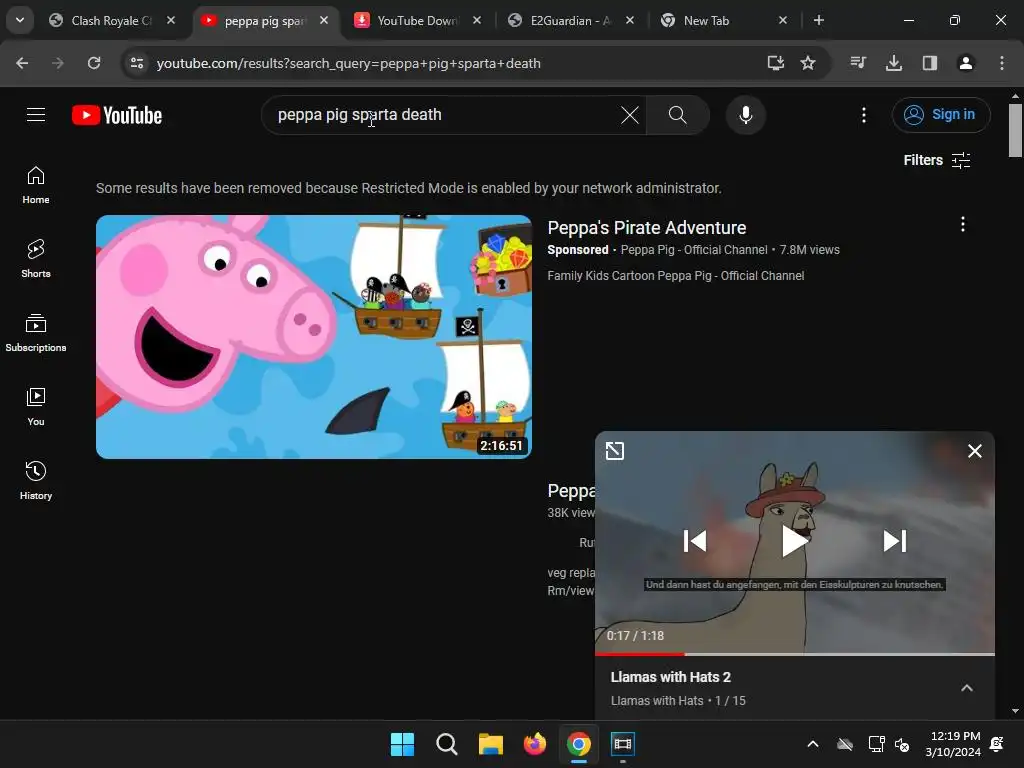
Task: Open the YouTube hamburger guide menu
Action: click(36, 115)
